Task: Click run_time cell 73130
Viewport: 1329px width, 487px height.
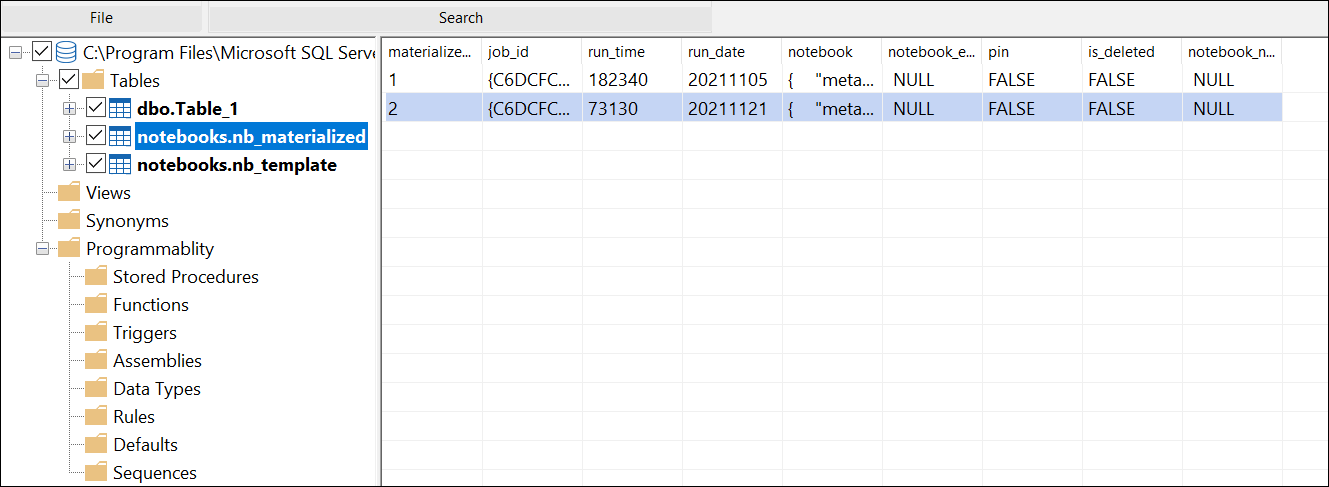Action: click(632, 108)
